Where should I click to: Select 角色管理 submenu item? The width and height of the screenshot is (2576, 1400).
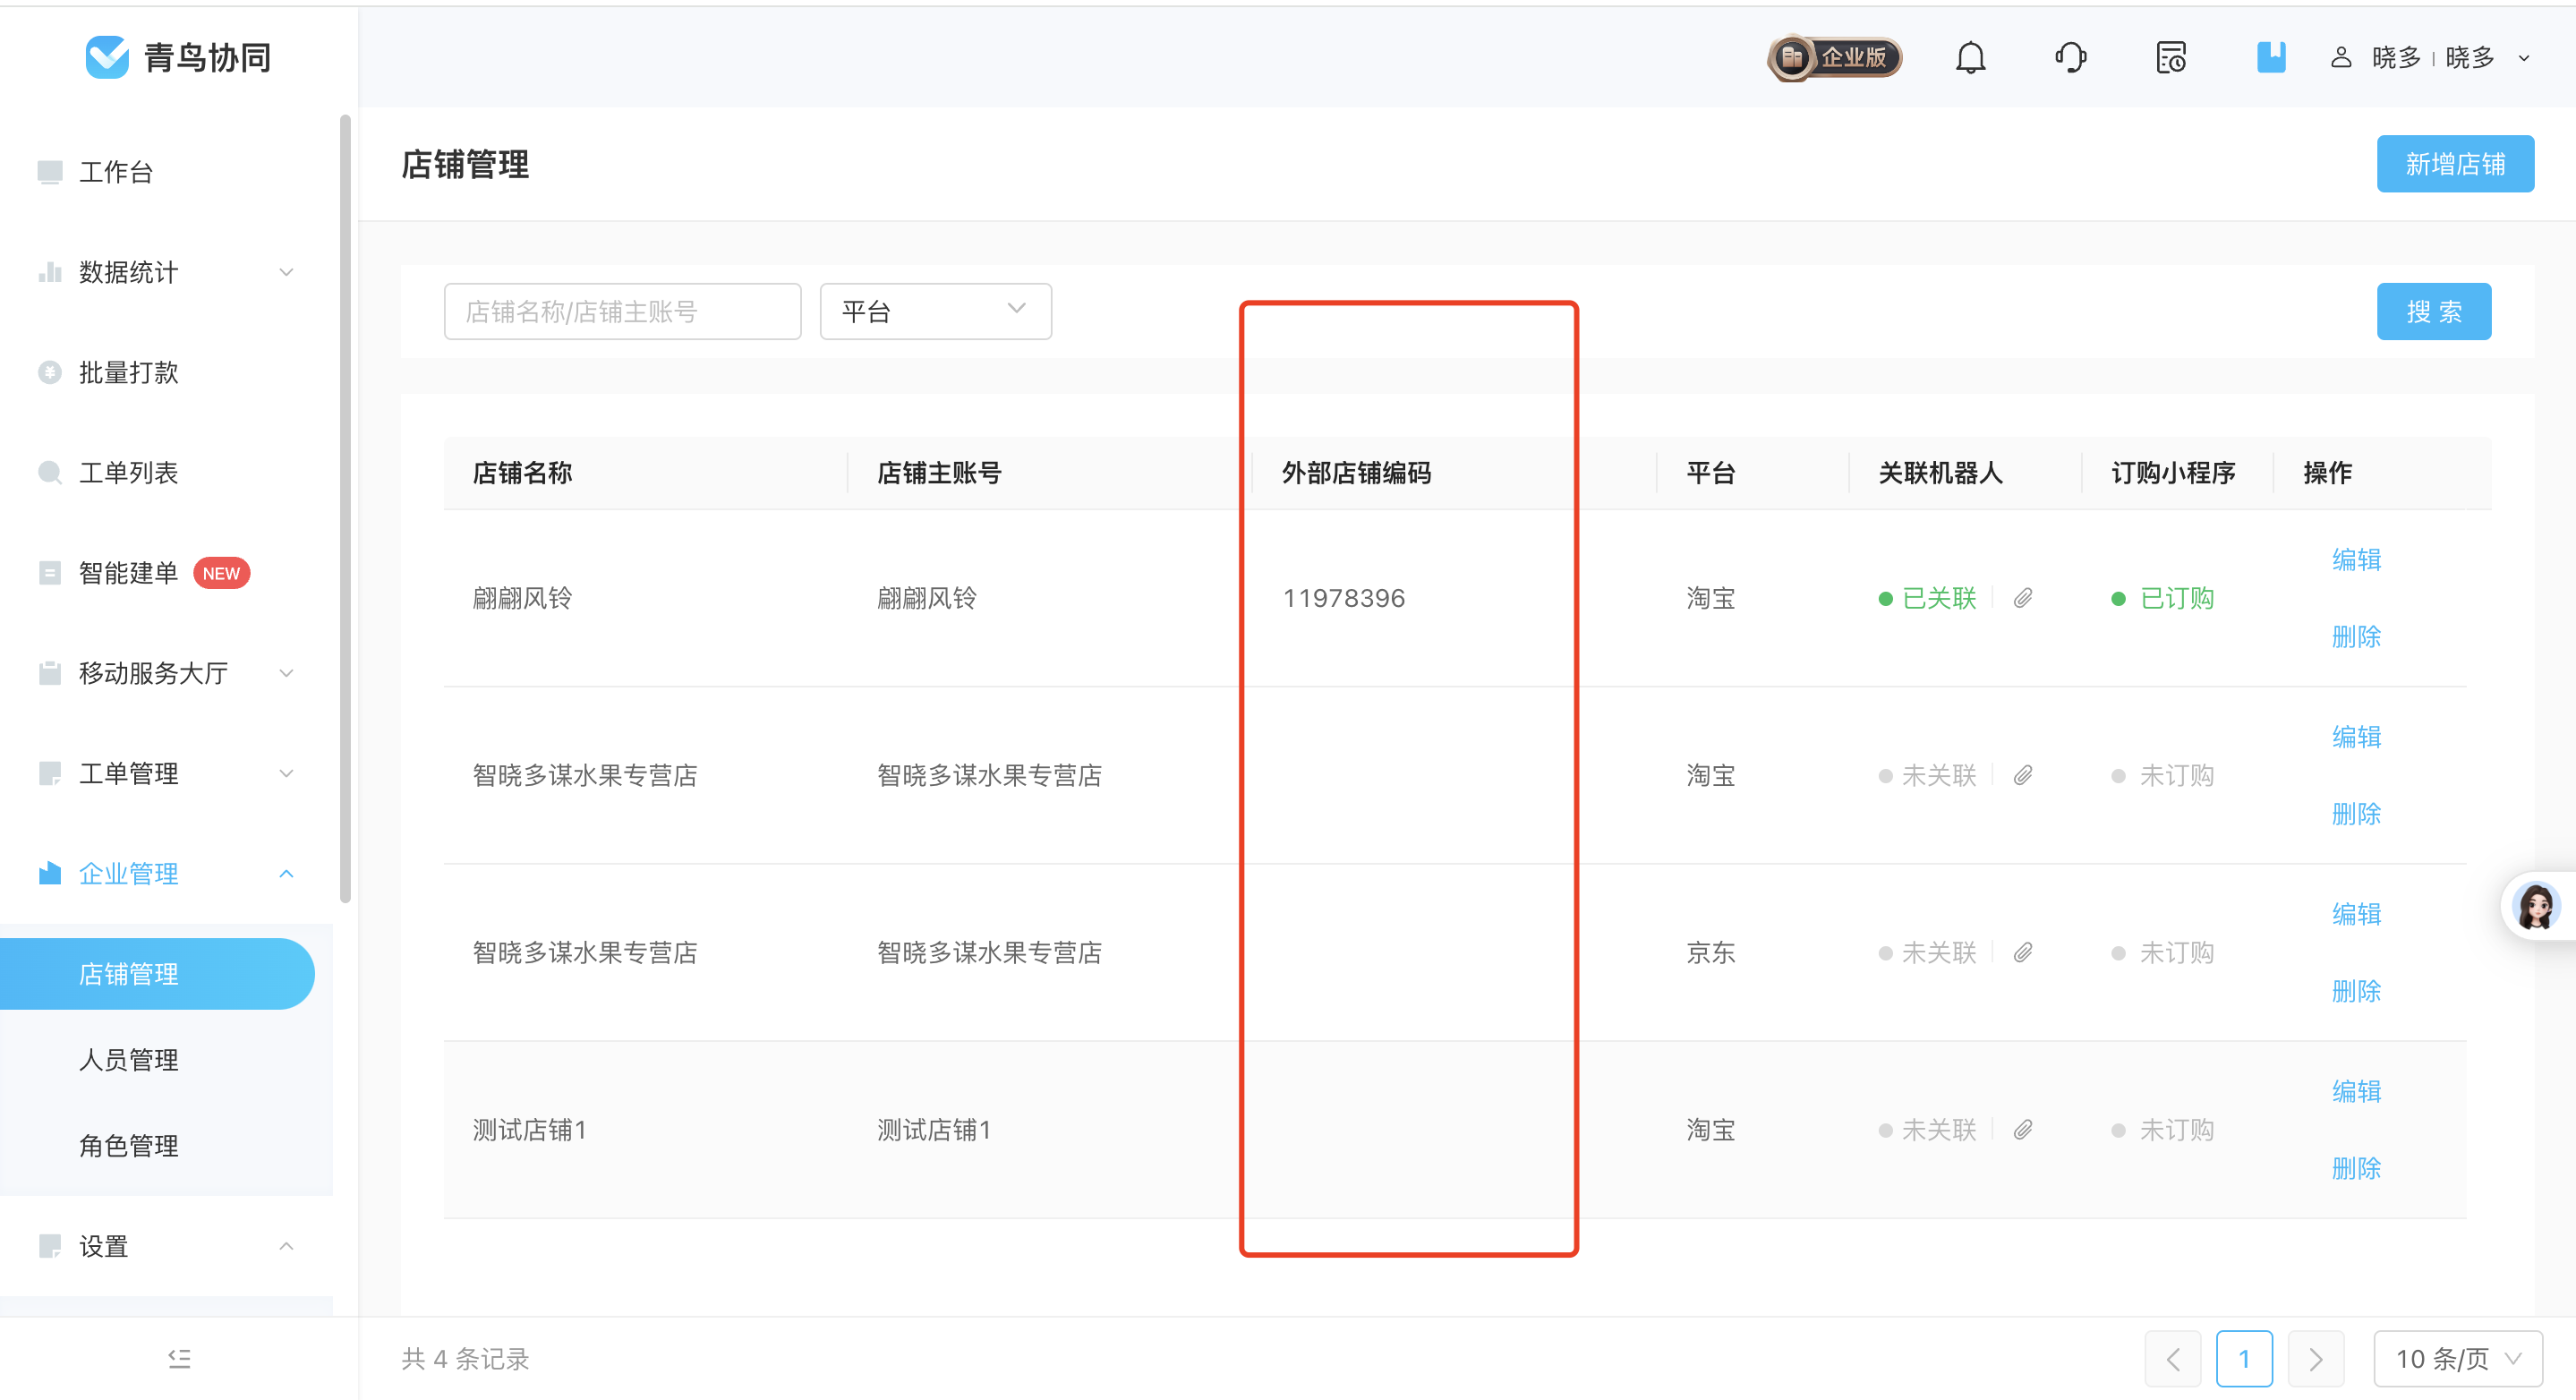(x=129, y=1146)
